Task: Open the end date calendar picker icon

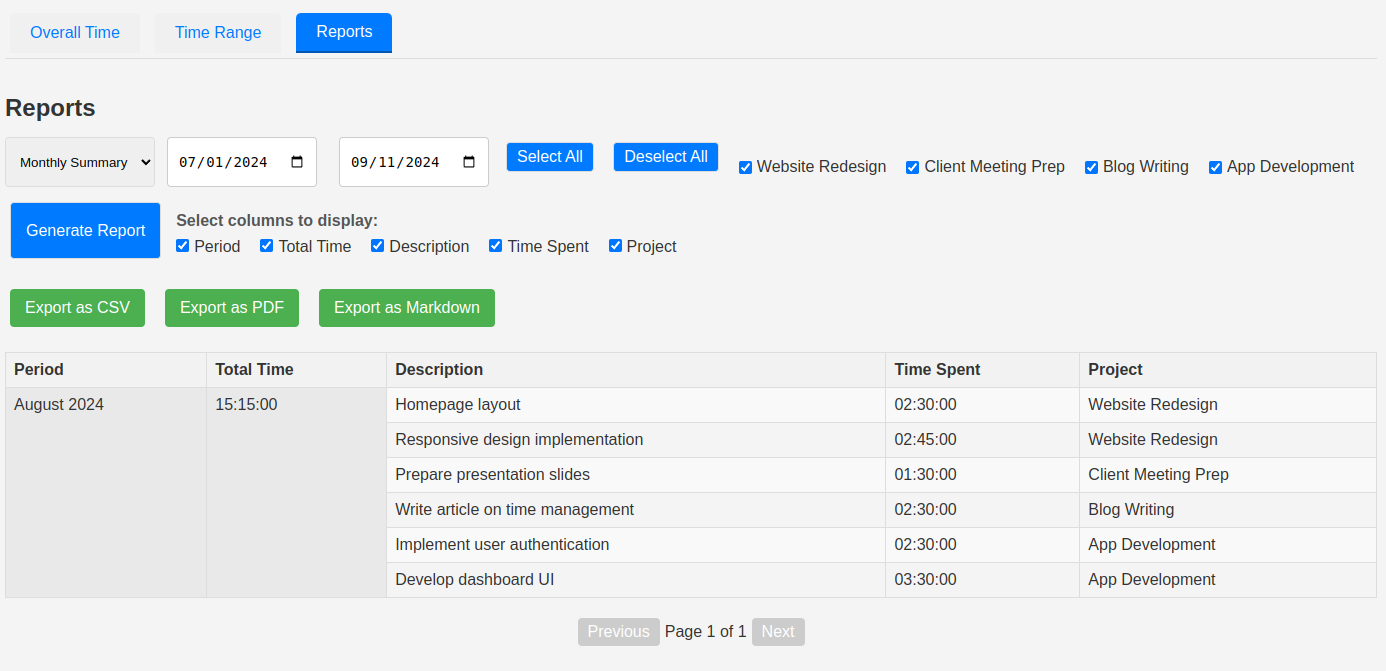Action: [x=469, y=162]
